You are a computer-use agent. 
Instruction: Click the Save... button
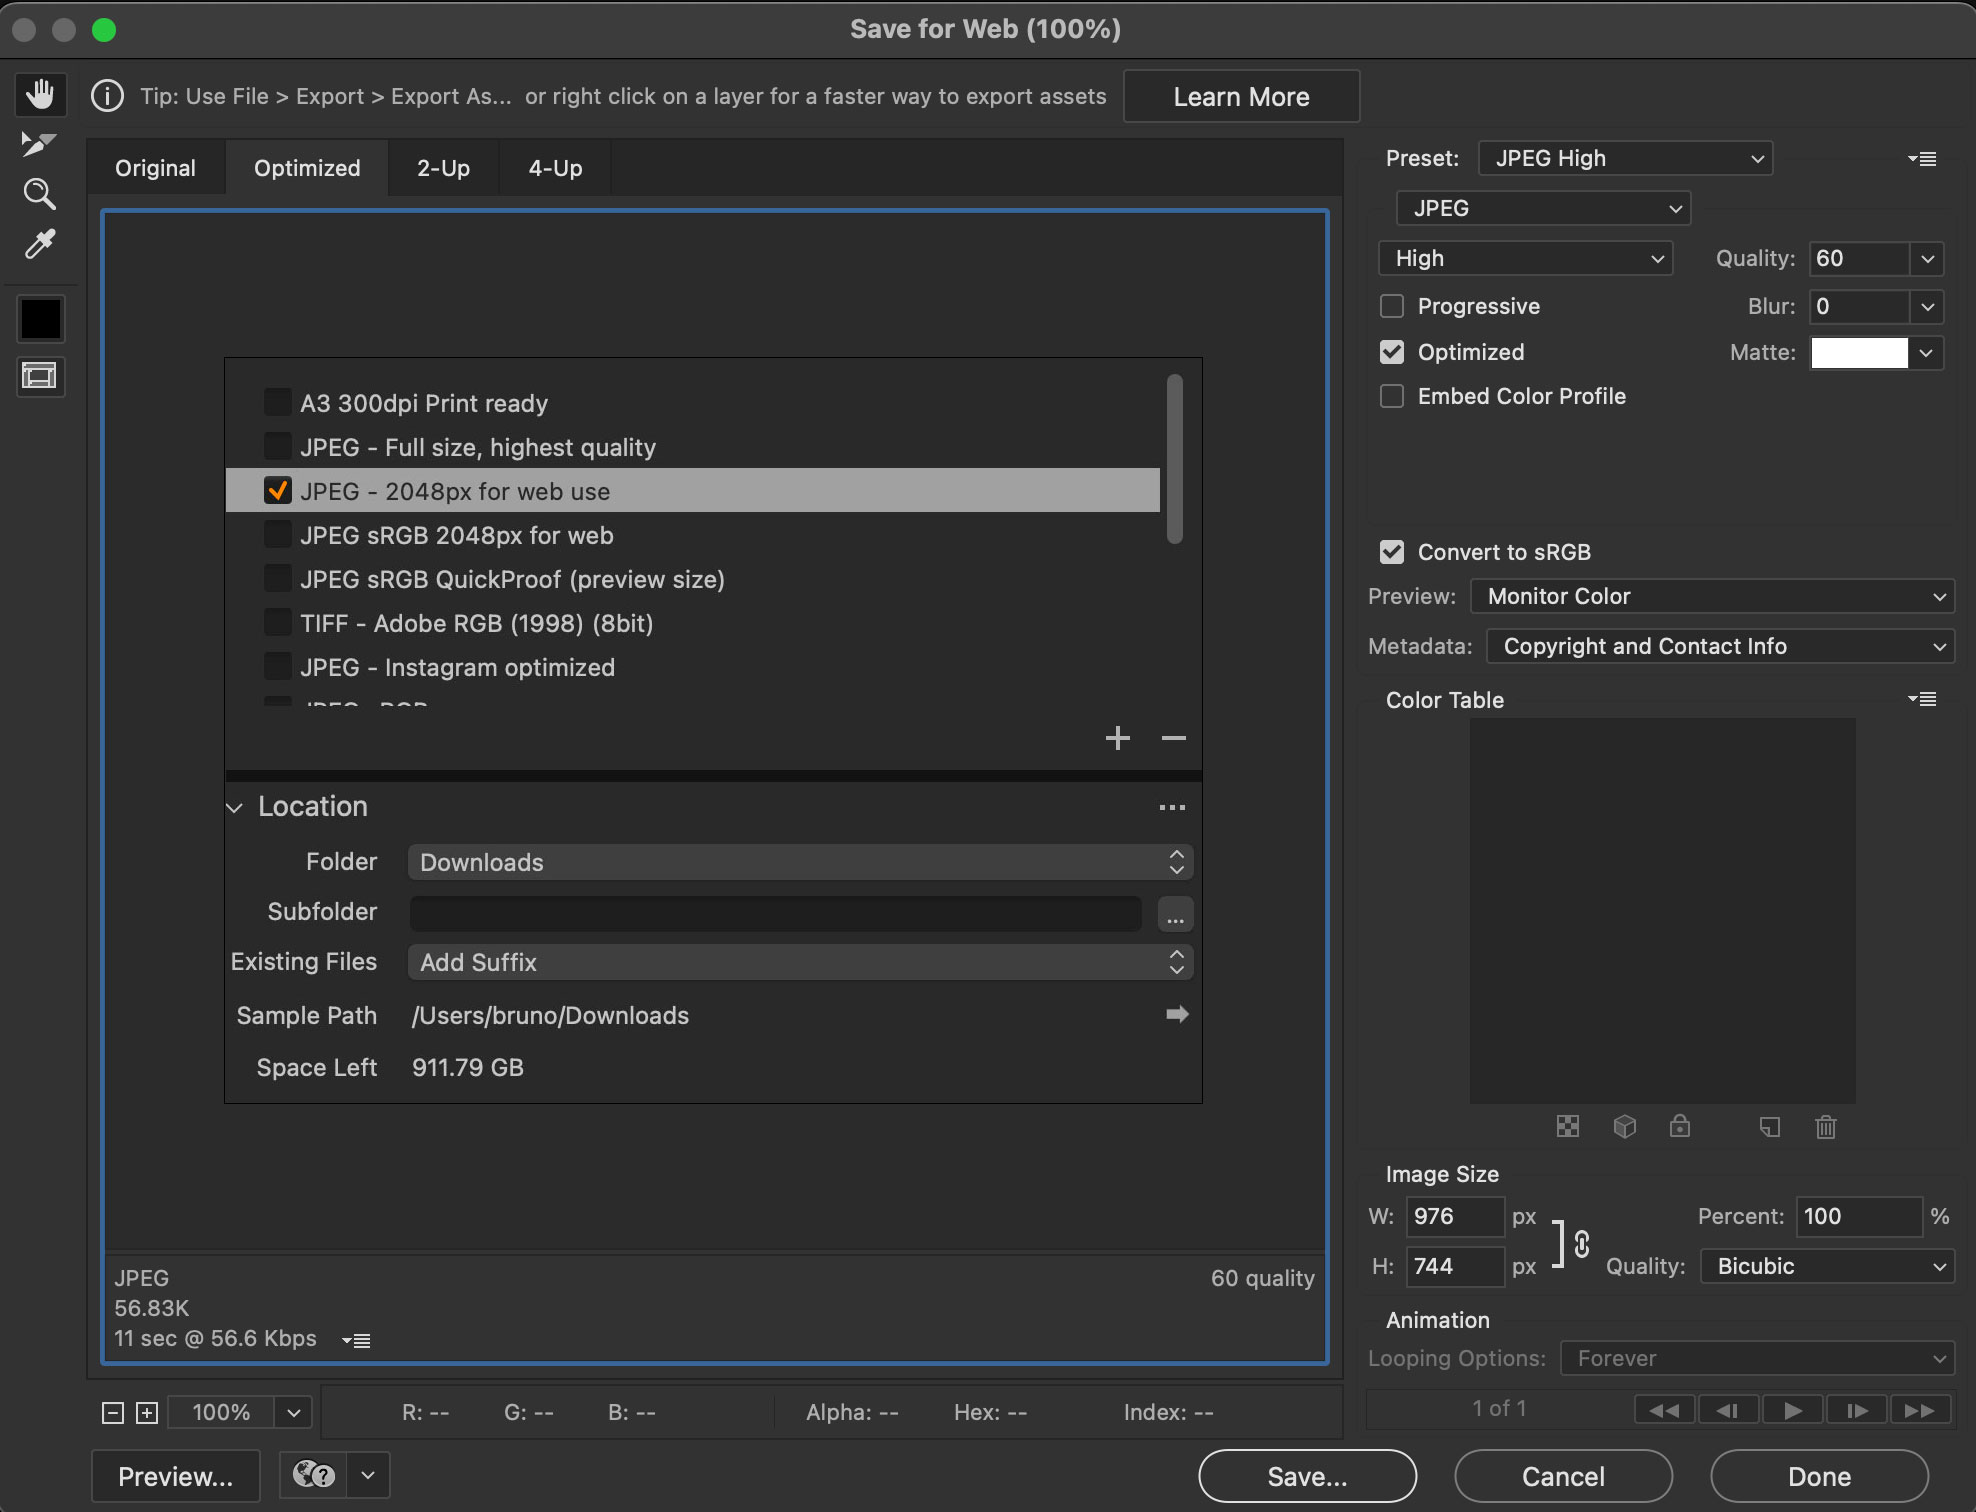point(1307,1476)
